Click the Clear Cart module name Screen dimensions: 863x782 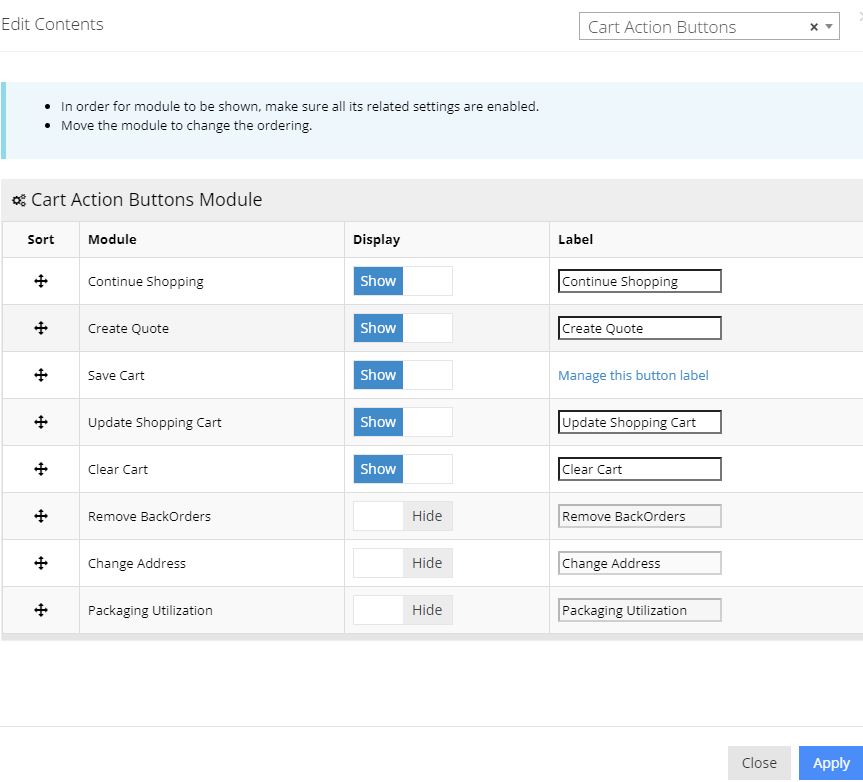(x=118, y=469)
